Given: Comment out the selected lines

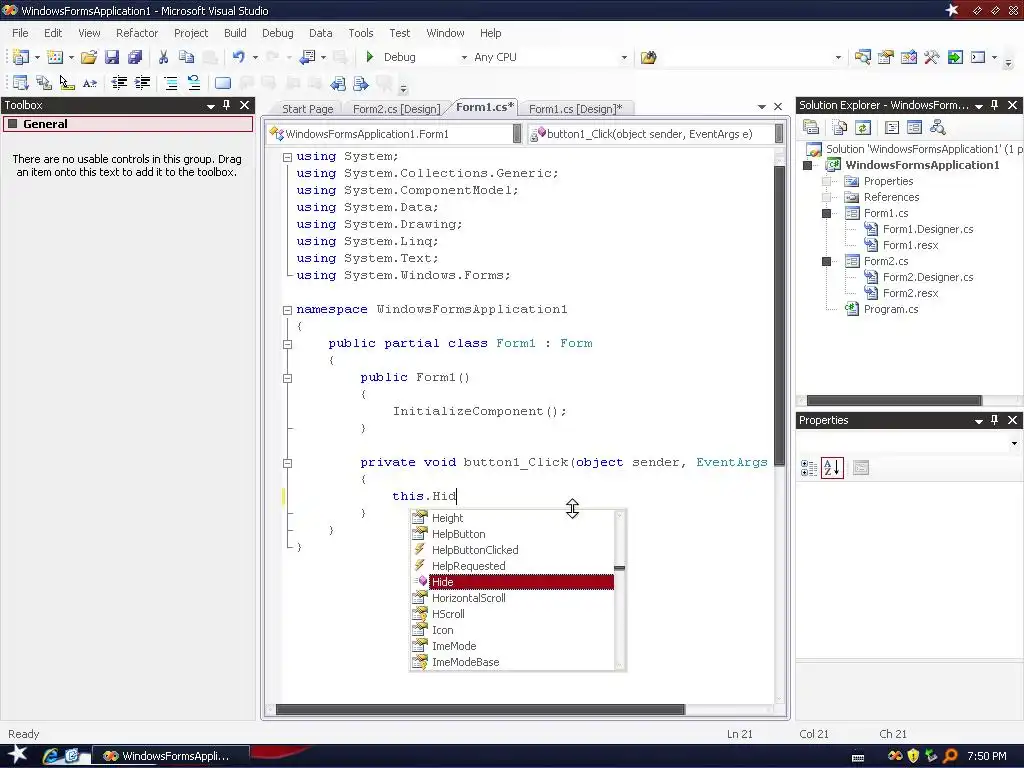Looking at the screenshot, I should [171, 83].
